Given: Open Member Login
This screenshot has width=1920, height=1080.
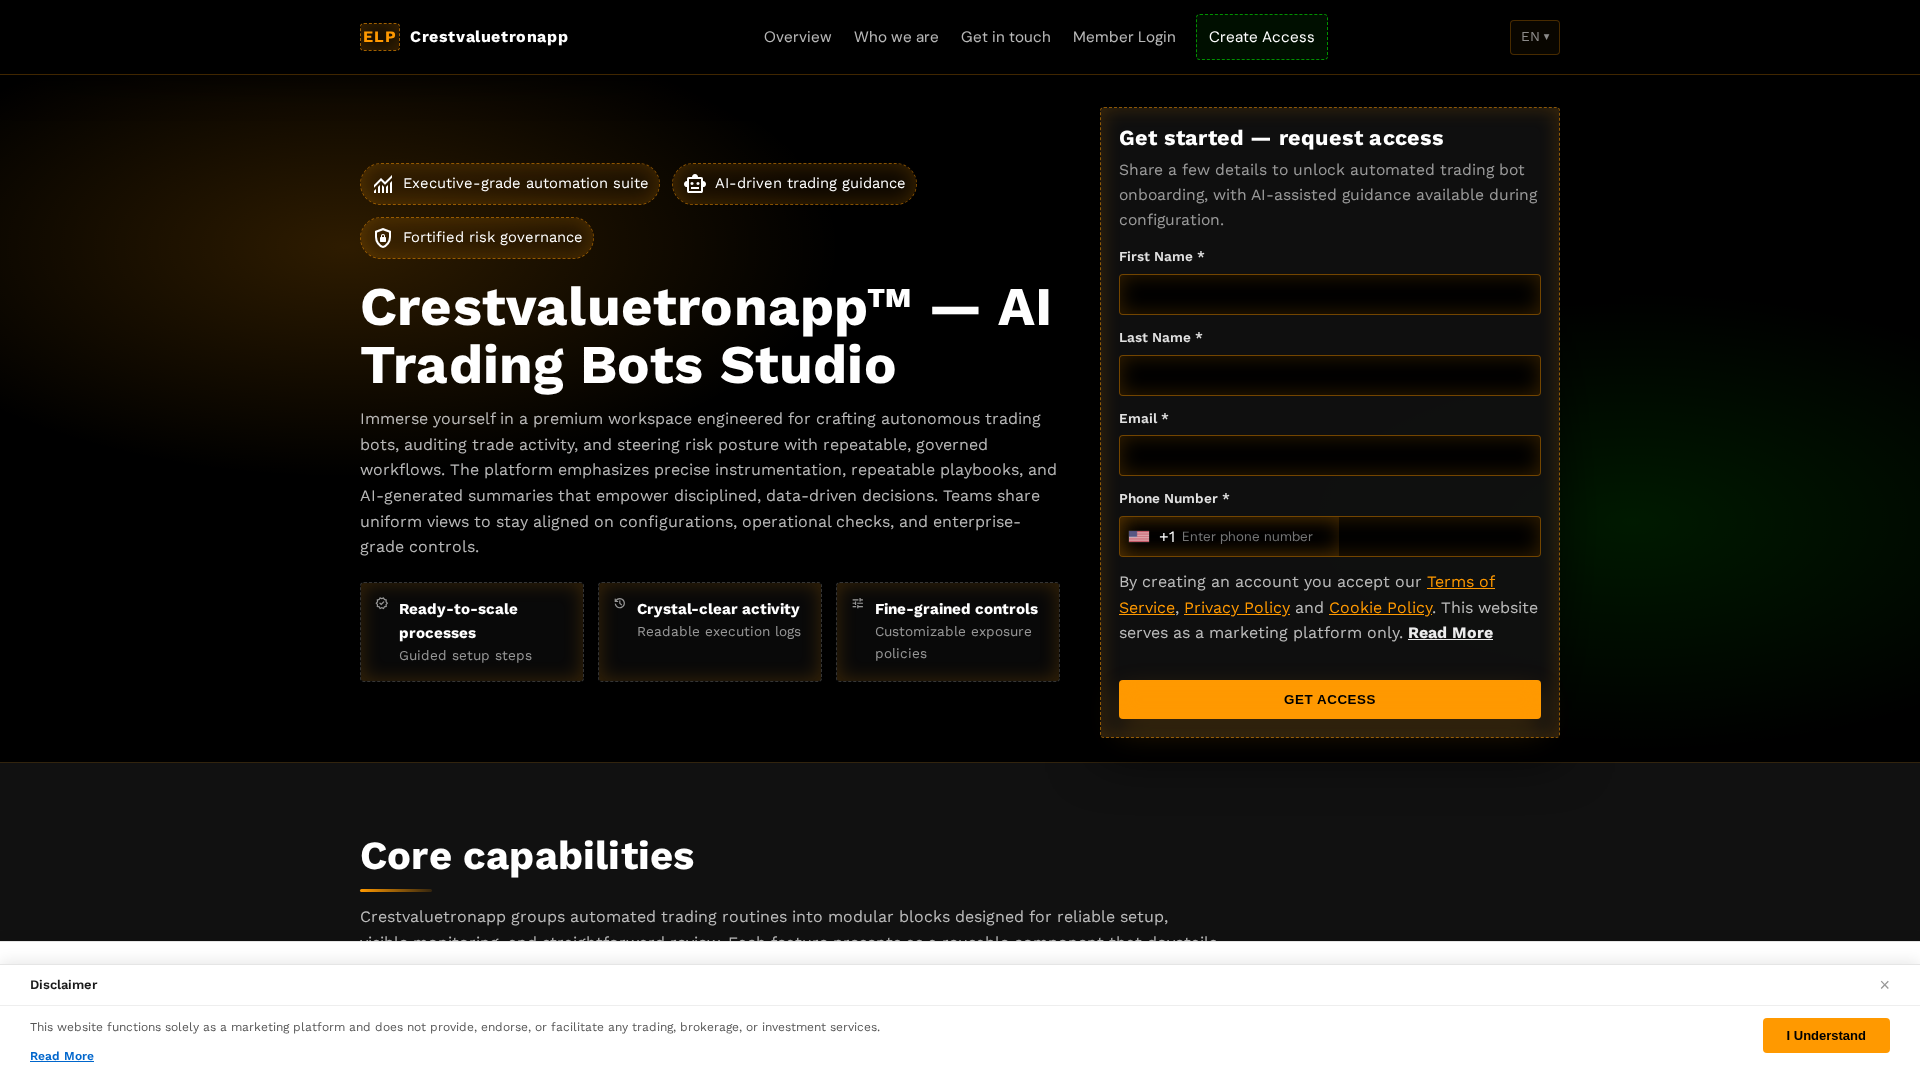Looking at the screenshot, I should (1124, 37).
